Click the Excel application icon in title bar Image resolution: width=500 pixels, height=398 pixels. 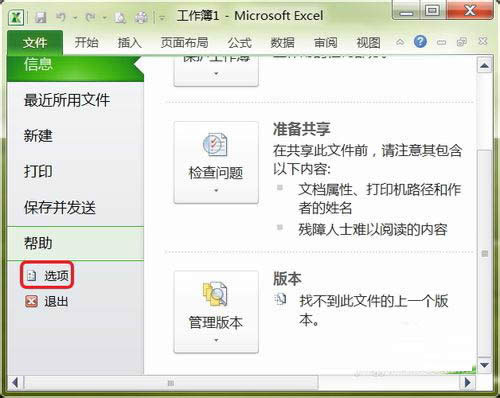(16, 16)
